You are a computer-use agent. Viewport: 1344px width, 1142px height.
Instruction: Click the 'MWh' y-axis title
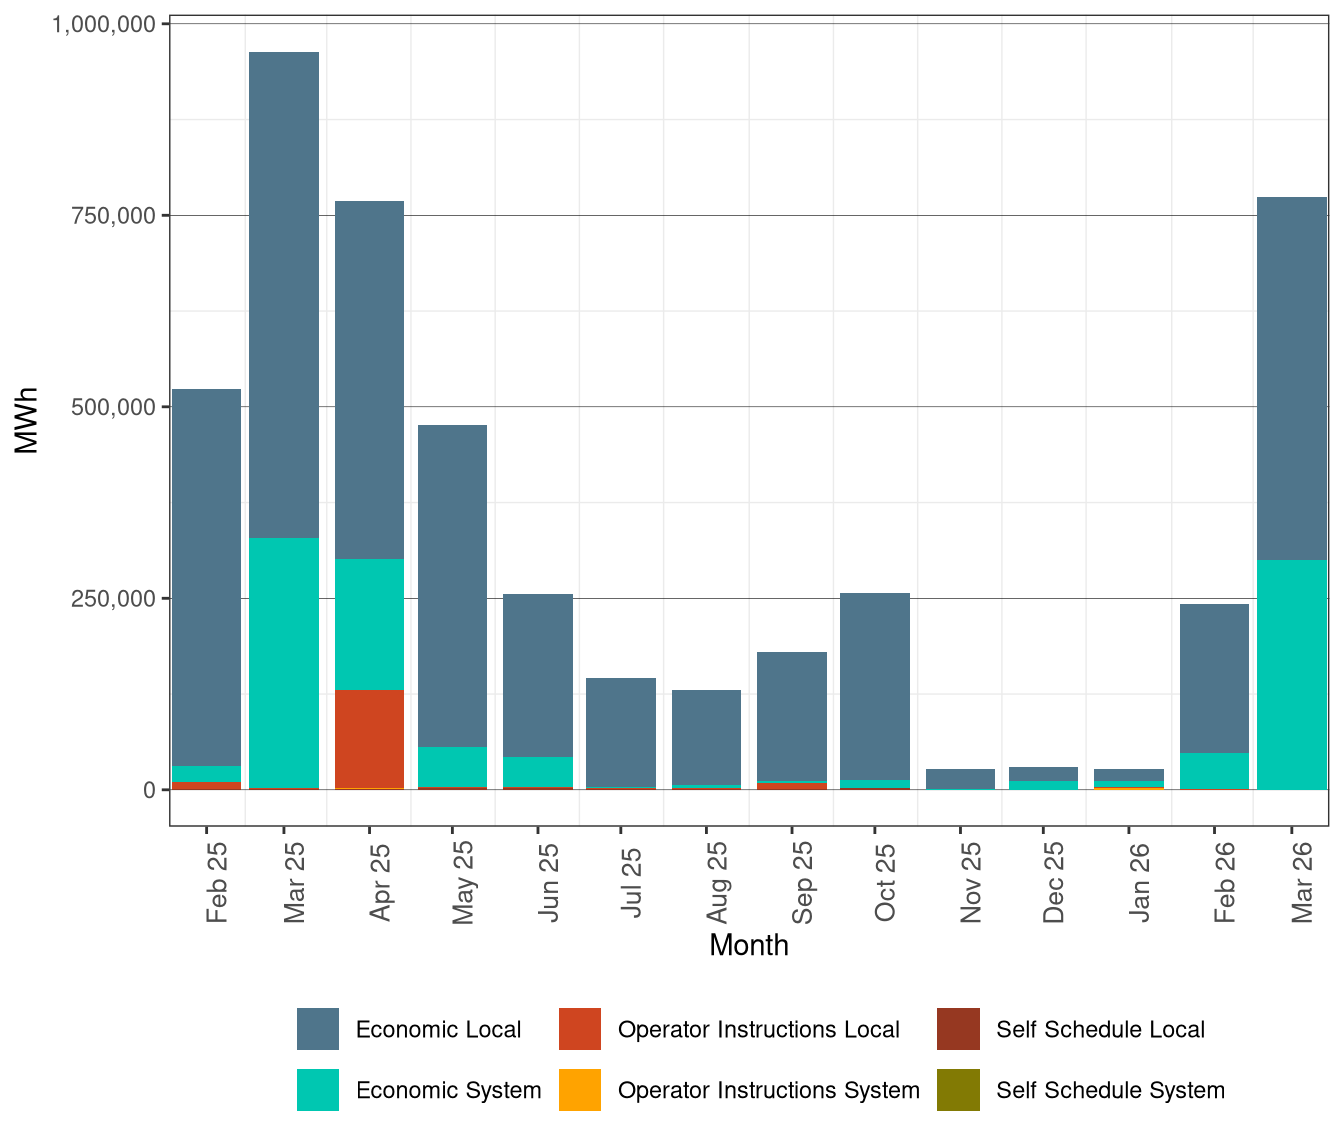coord(26,420)
